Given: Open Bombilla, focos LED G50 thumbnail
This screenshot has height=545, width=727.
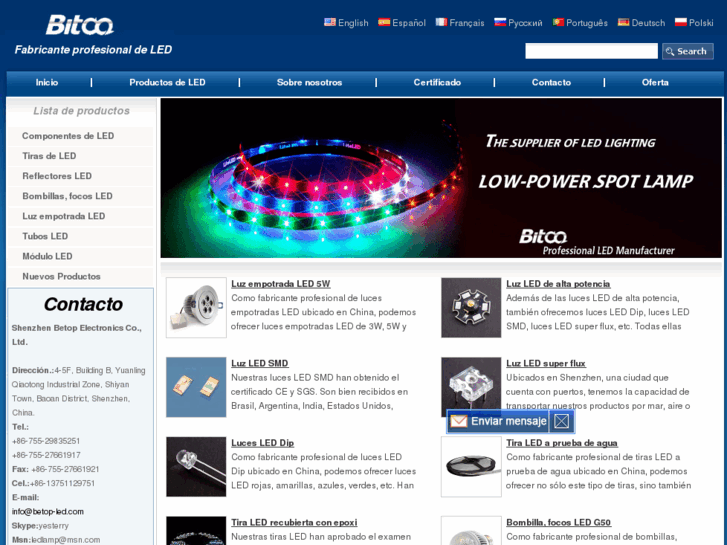Looking at the screenshot, I should pyautogui.click(x=471, y=531).
